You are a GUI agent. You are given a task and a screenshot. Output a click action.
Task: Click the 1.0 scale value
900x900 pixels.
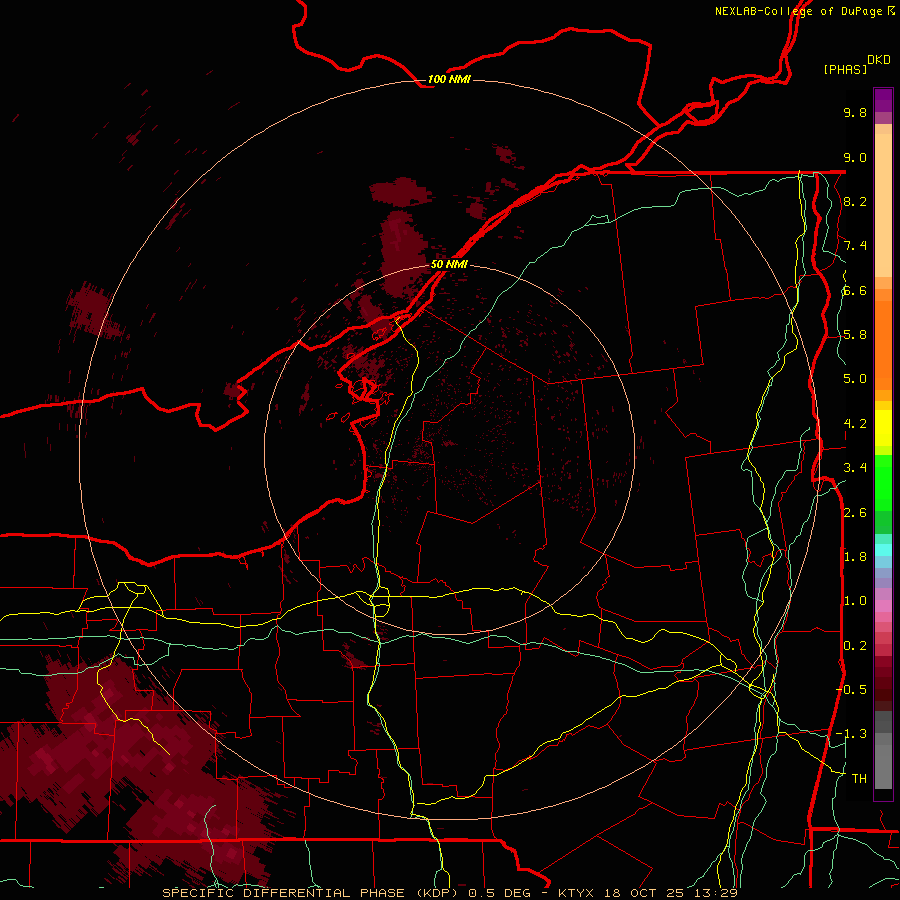855,601
